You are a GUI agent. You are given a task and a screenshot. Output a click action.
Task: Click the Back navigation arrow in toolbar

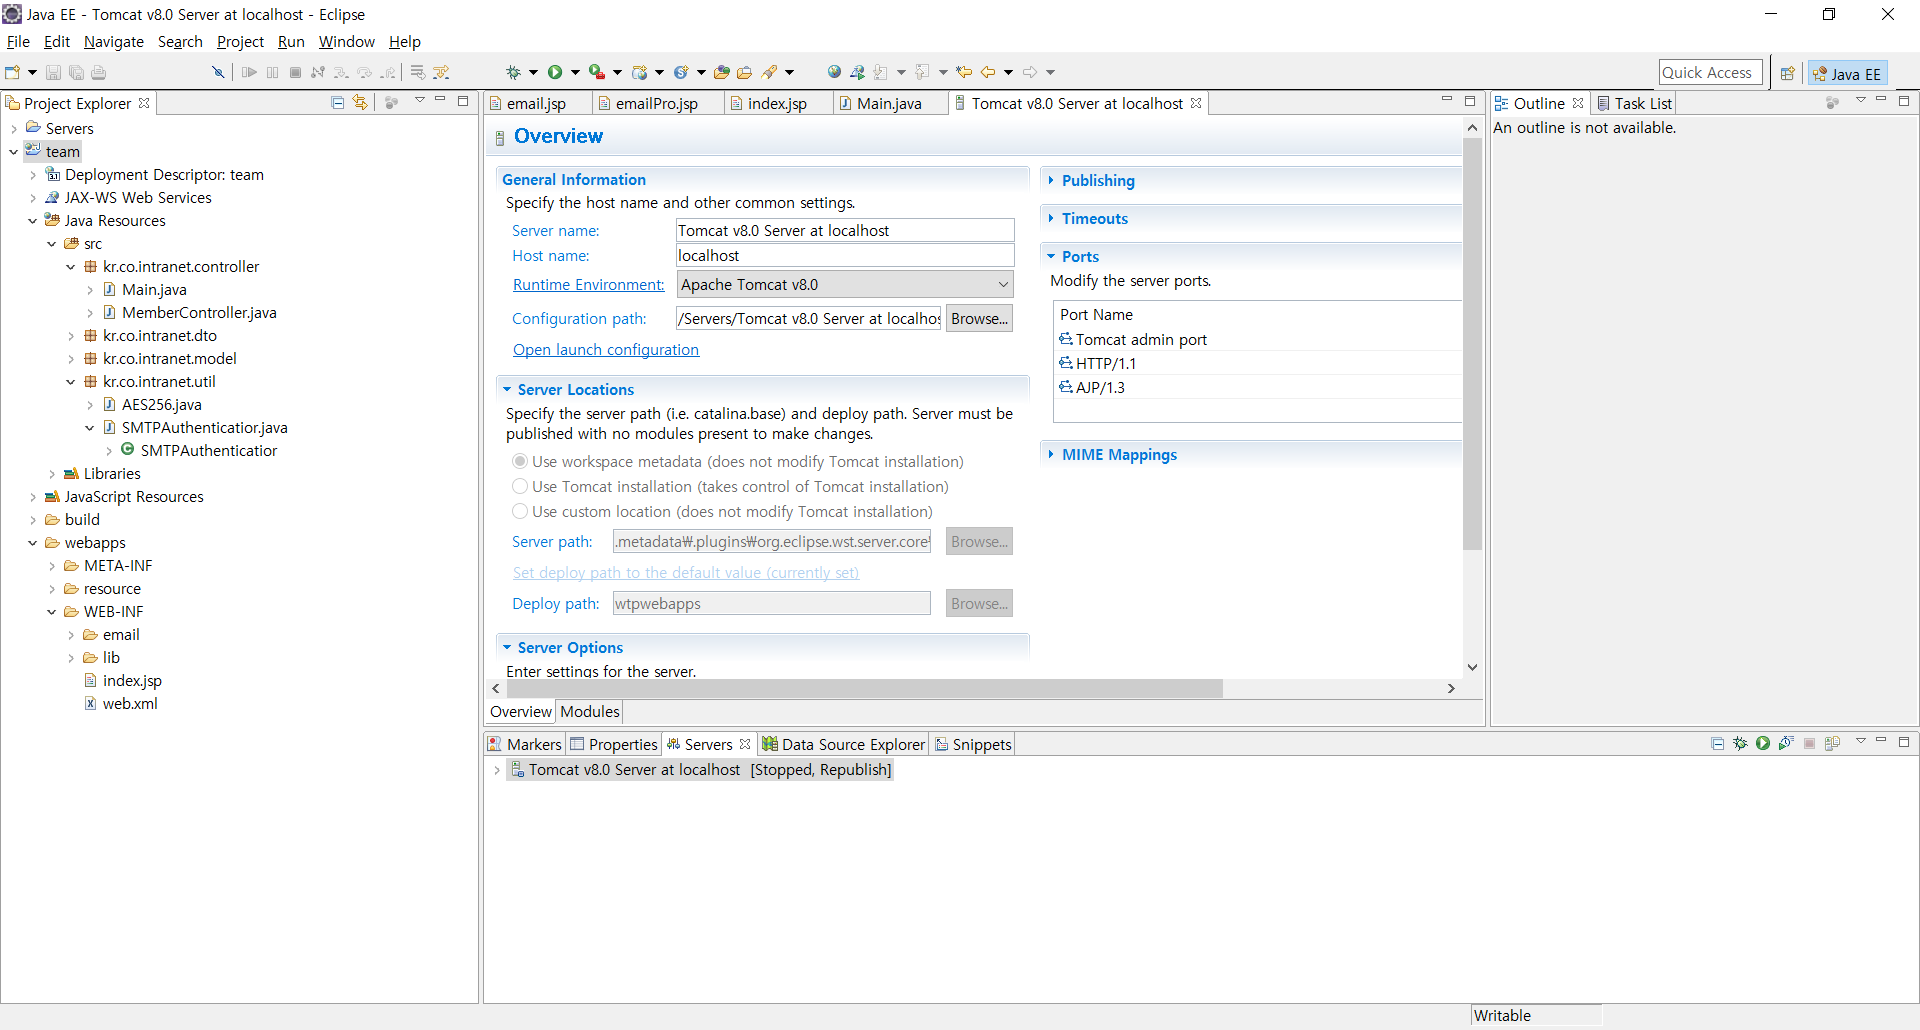tap(988, 72)
